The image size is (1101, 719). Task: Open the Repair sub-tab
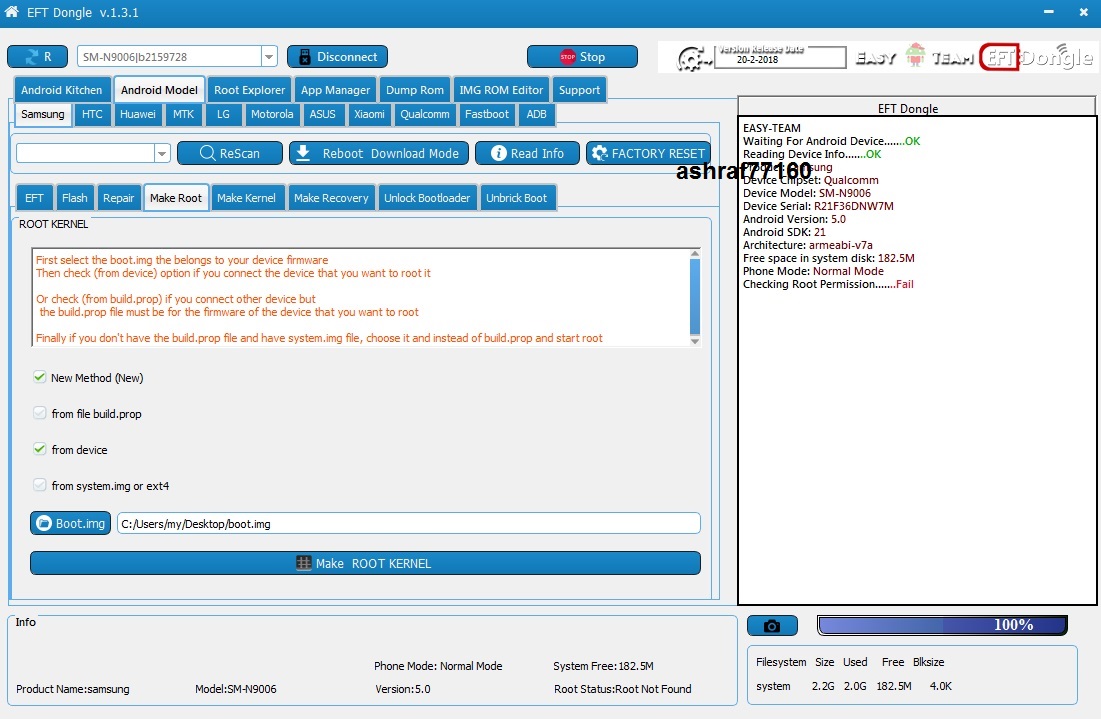point(118,198)
